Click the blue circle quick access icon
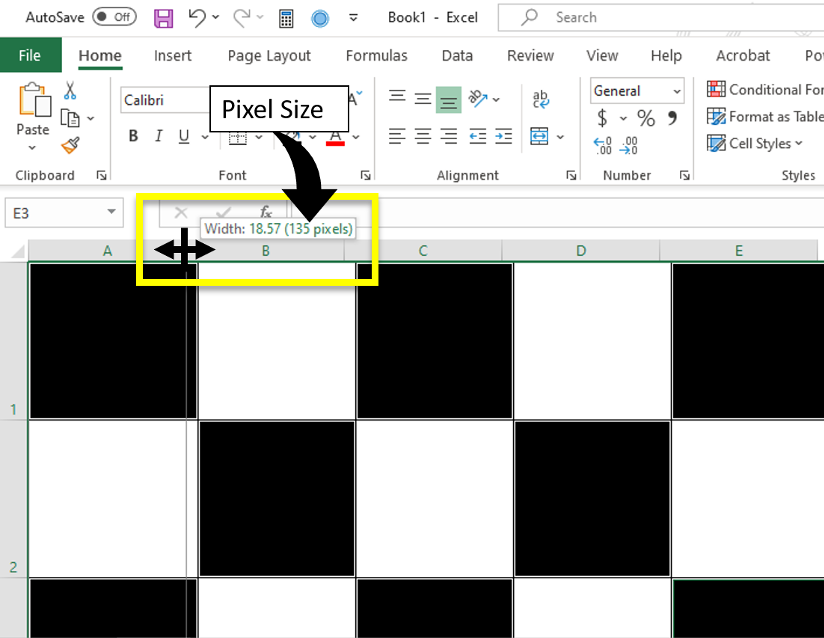The image size is (824, 638). coord(320,18)
